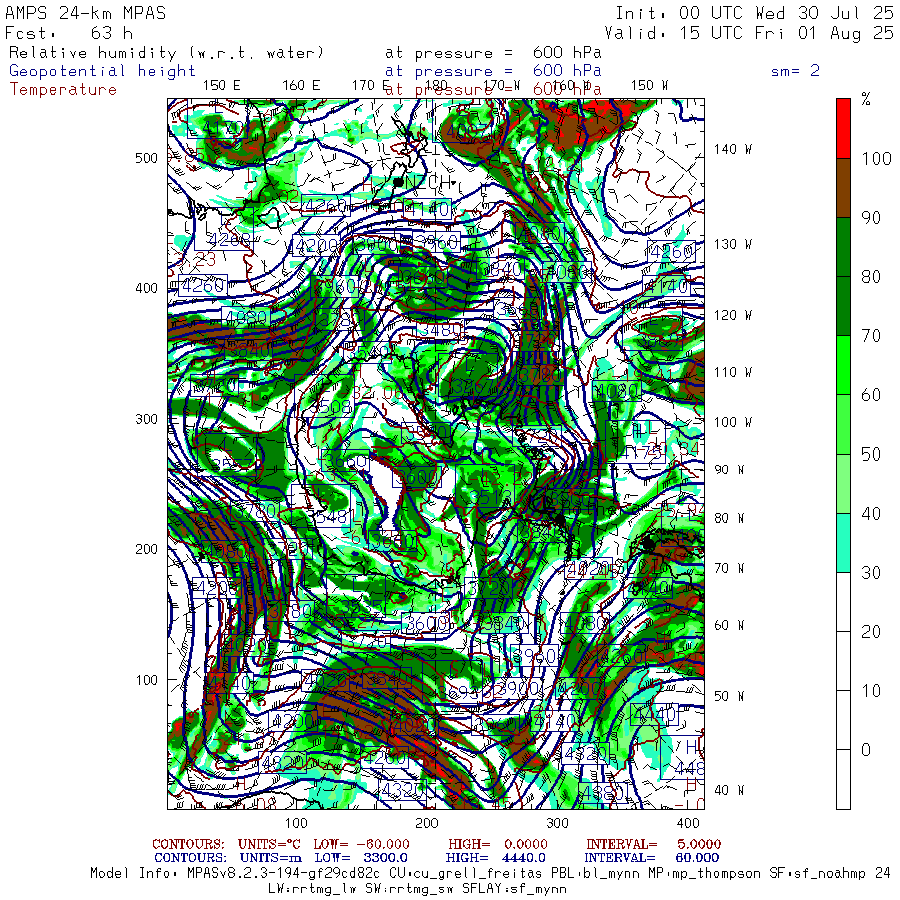Image resolution: width=900 pixels, height=900 pixels.
Task: Click the 'MPASv8.2.3-194-gf29cd82c' model version text
Action: tap(283, 874)
